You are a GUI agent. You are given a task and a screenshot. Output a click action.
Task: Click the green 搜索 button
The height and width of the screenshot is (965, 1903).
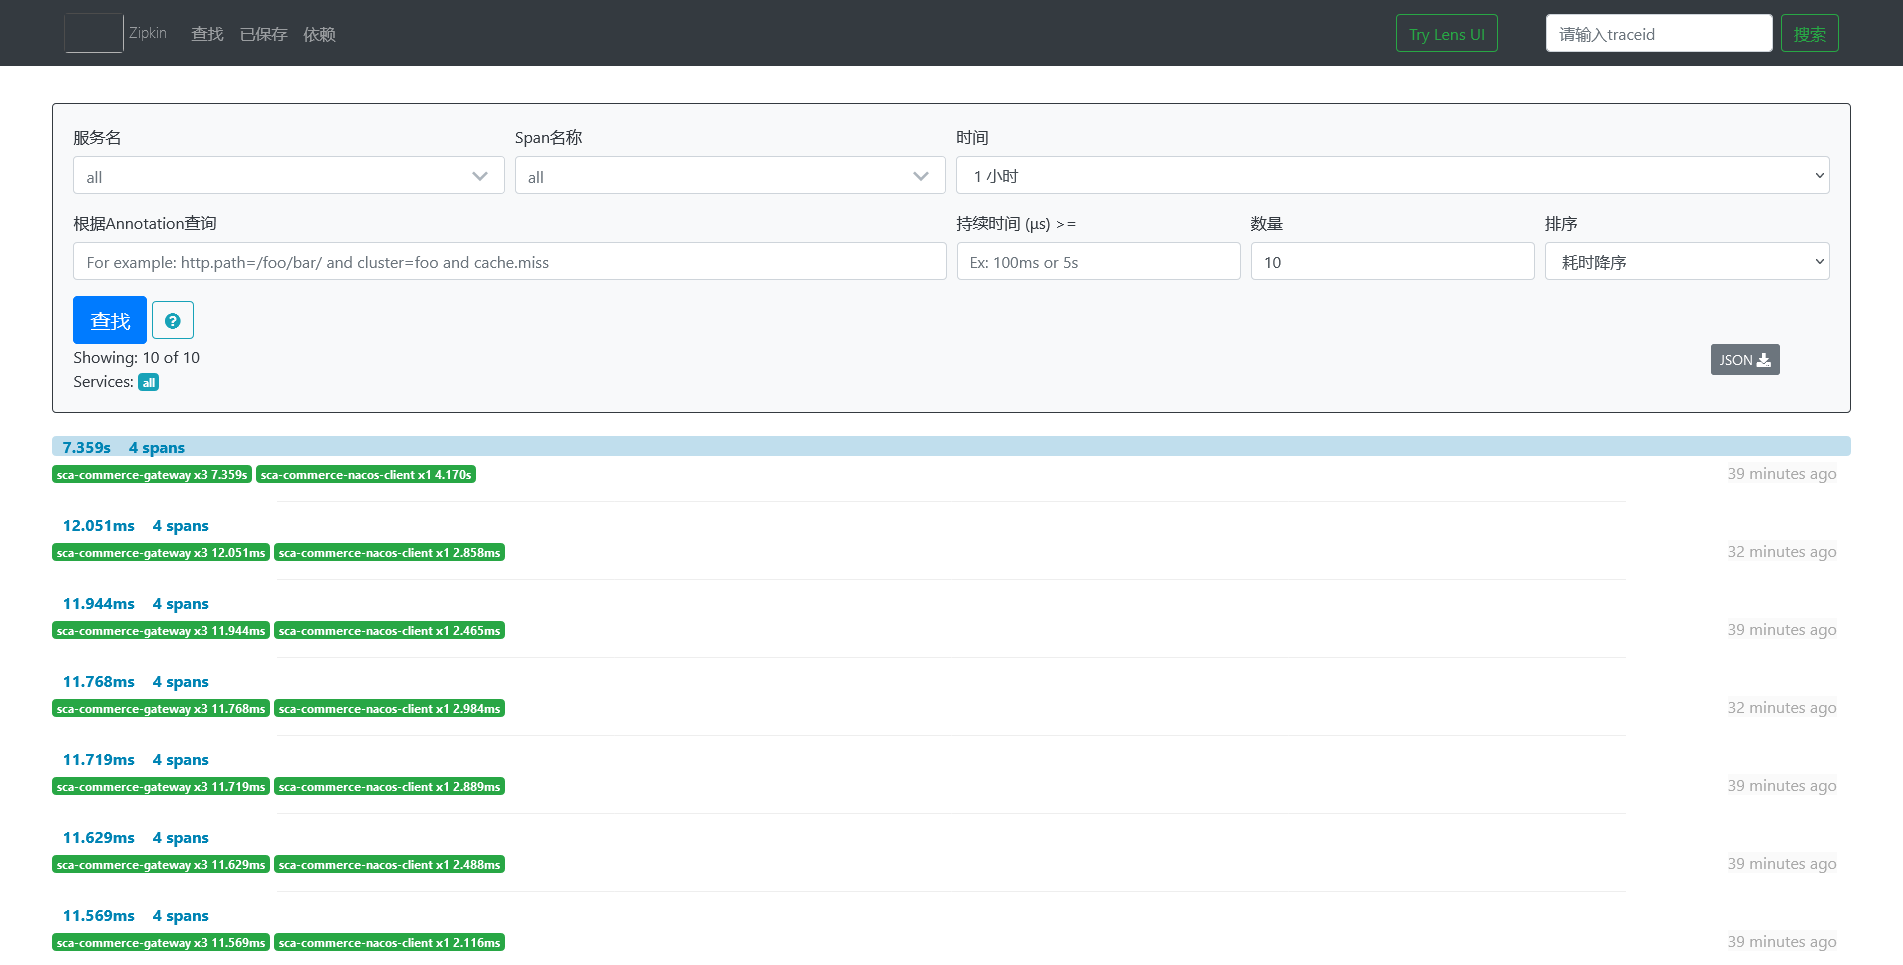pos(1810,34)
